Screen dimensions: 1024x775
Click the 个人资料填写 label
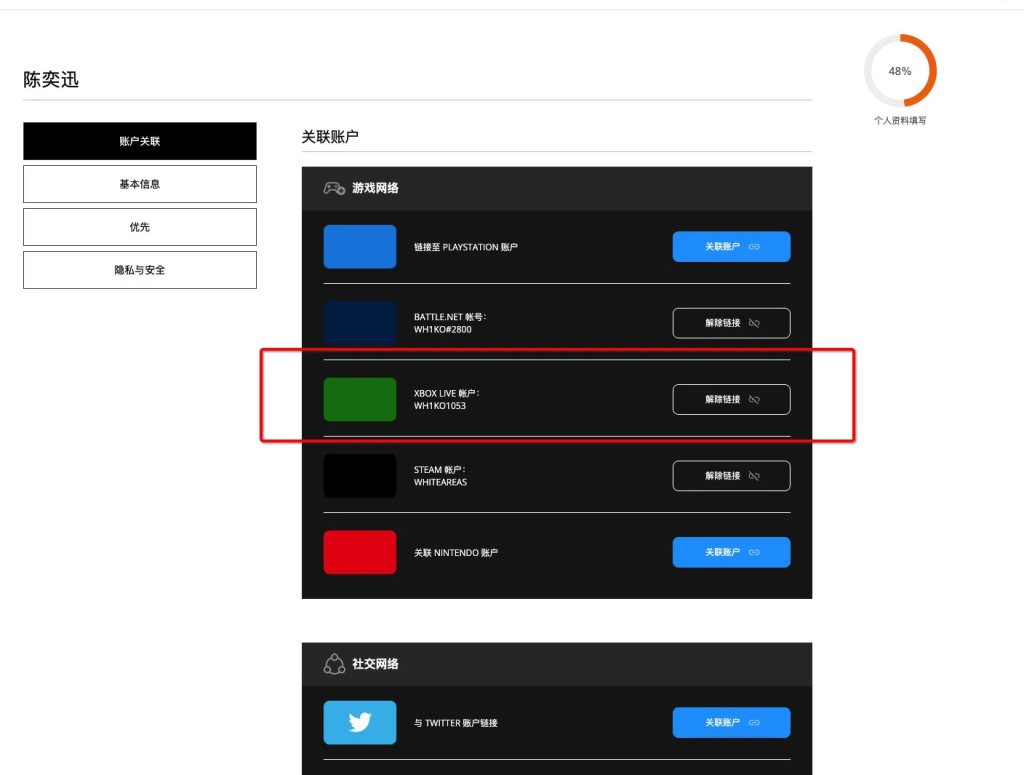900,120
